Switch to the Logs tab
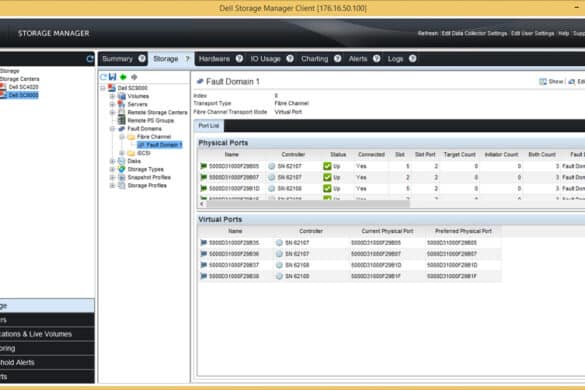The height and width of the screenshot is (390, 585). coord(395,59)
